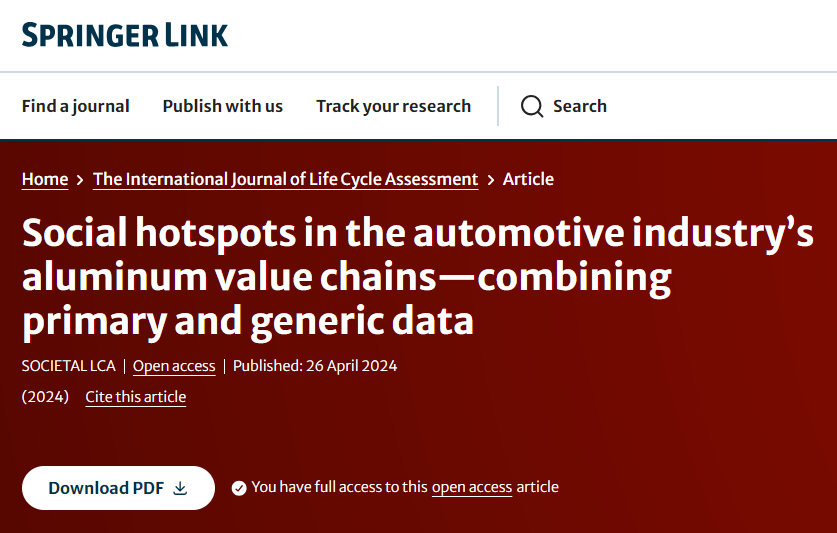Click the Article breadcrumb text
This screenshot has width=837, height=533.
528,179
